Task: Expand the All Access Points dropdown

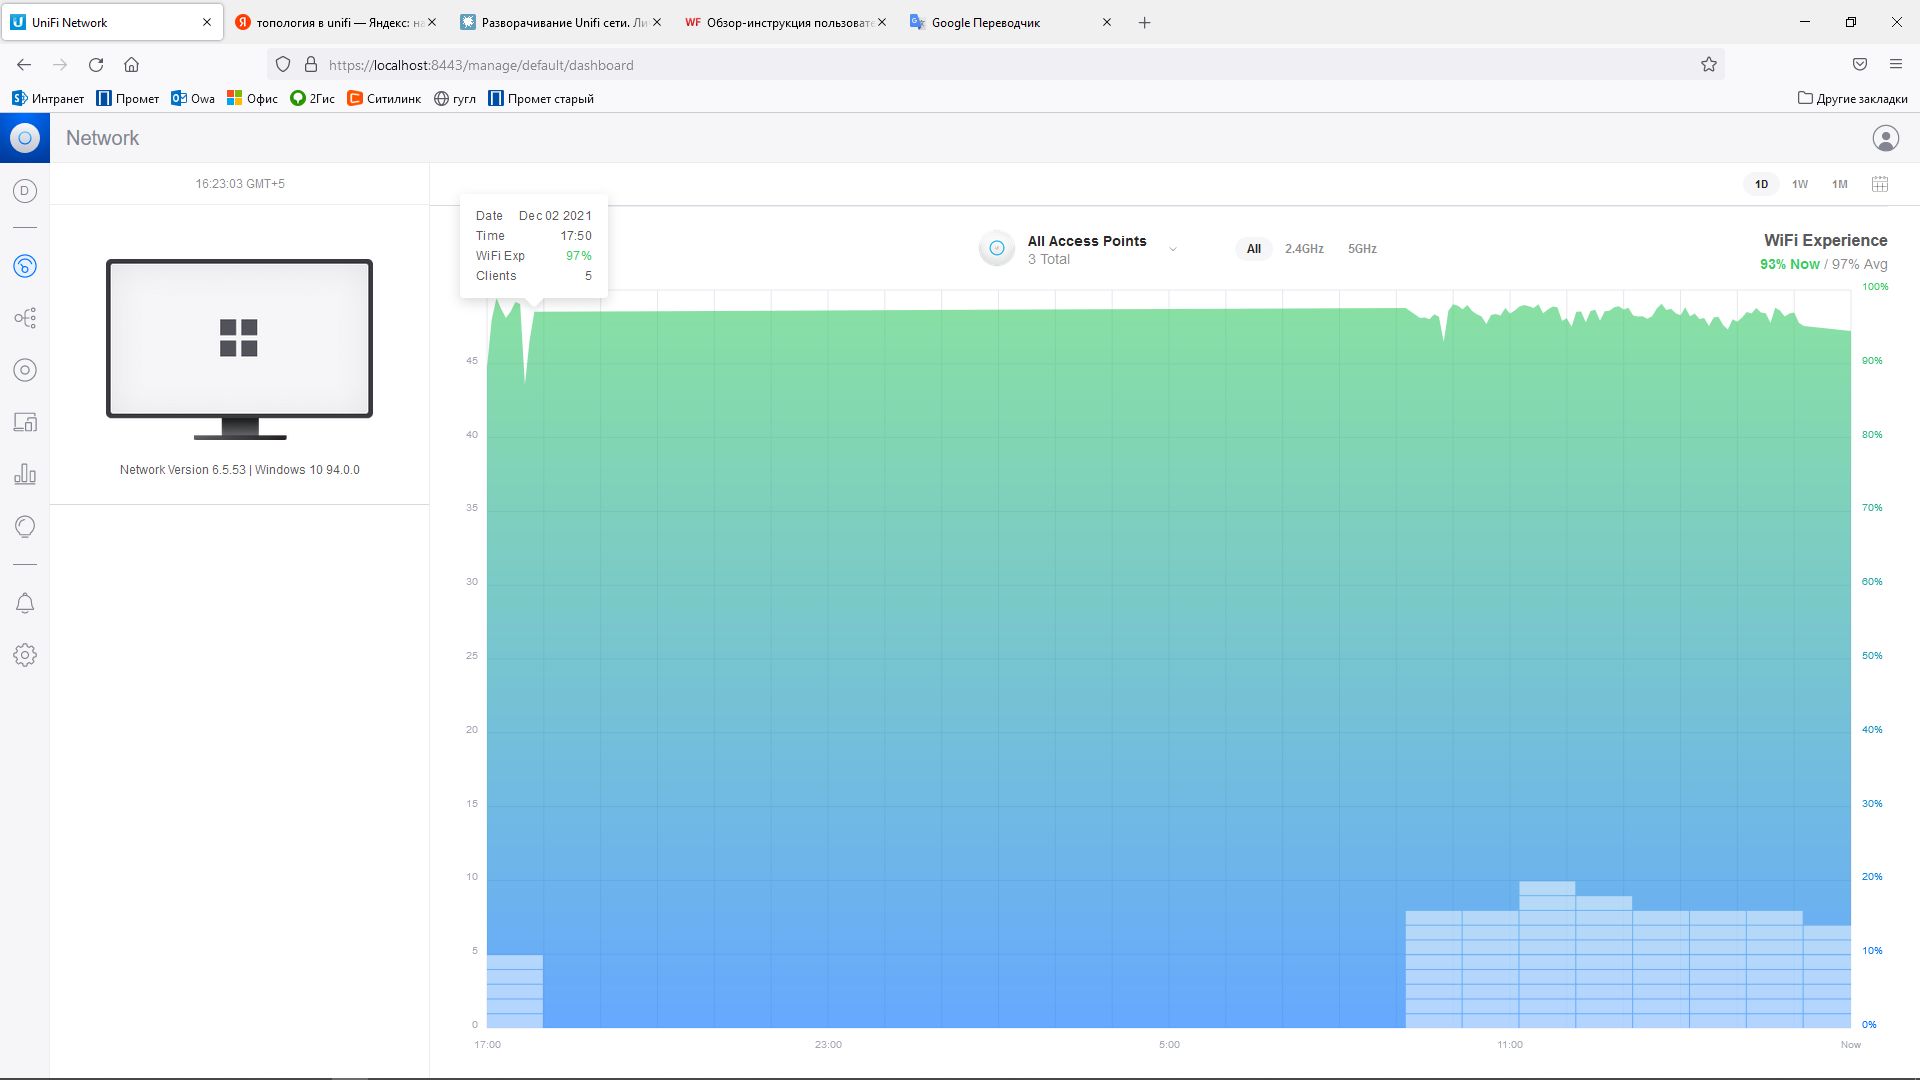Action: coord(1173,250)
